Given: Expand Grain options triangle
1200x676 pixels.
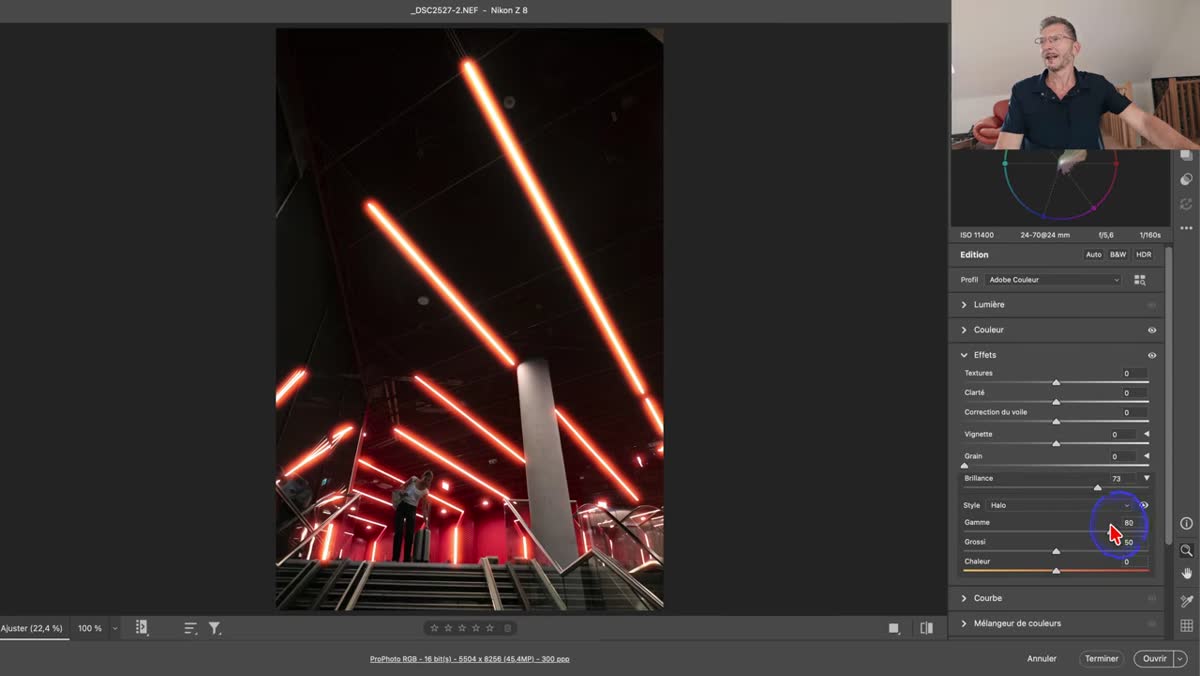Looking at the screenshot, I should (1146, 456).
